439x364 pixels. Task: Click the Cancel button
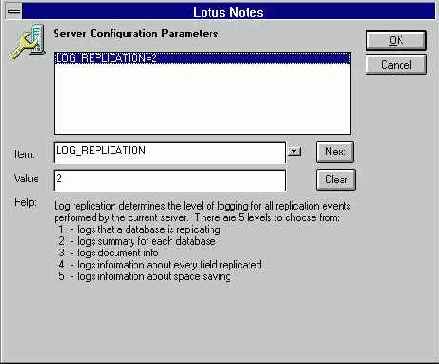tap(396, 65)
